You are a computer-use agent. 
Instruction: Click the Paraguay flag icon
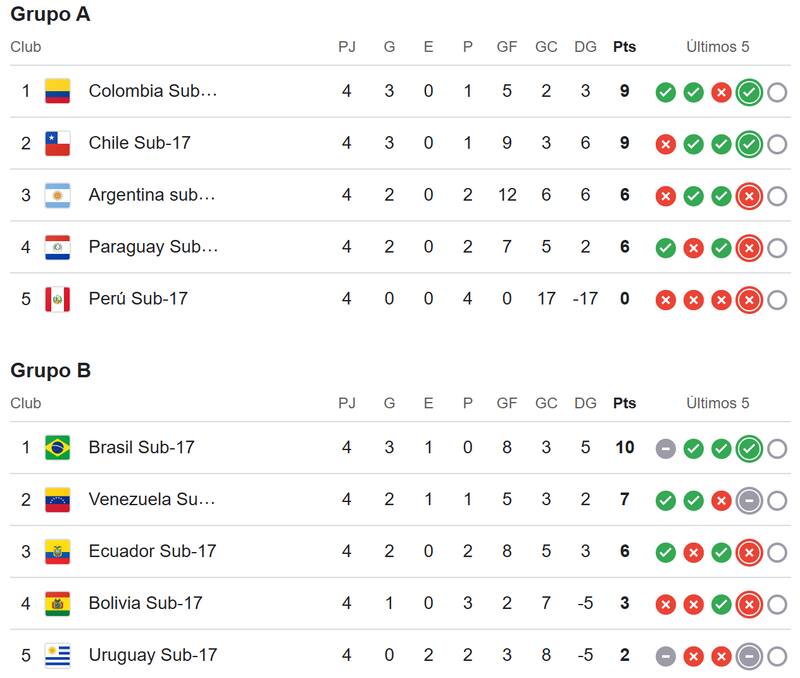[x=58, y=247]
